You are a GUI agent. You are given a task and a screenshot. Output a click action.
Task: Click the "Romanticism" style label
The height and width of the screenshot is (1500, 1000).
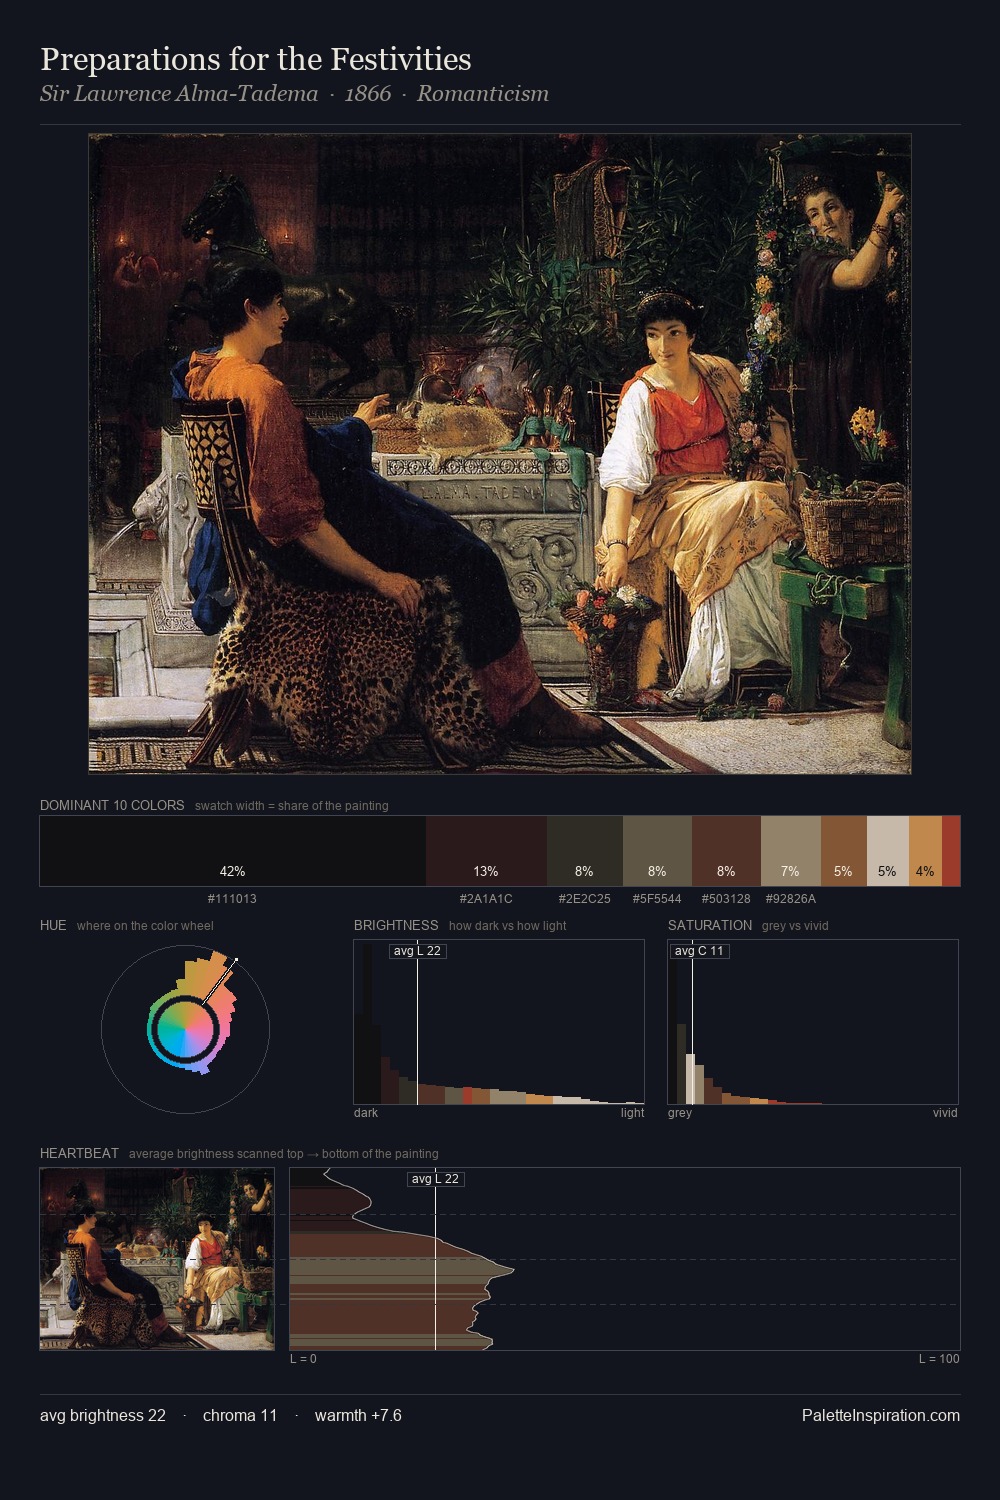coord(483,94)
